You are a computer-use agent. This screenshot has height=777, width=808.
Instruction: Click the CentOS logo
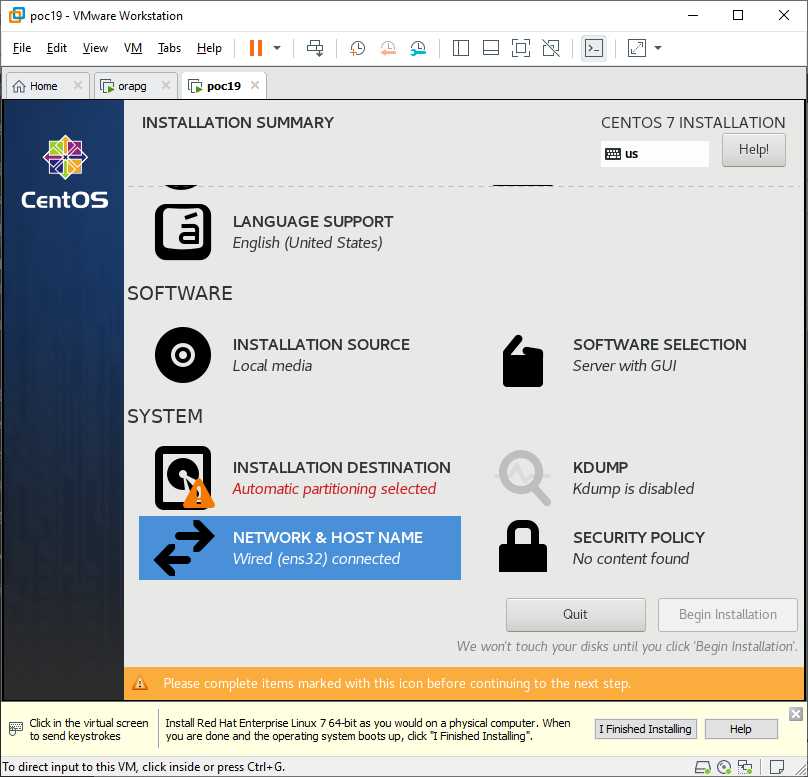65,172
